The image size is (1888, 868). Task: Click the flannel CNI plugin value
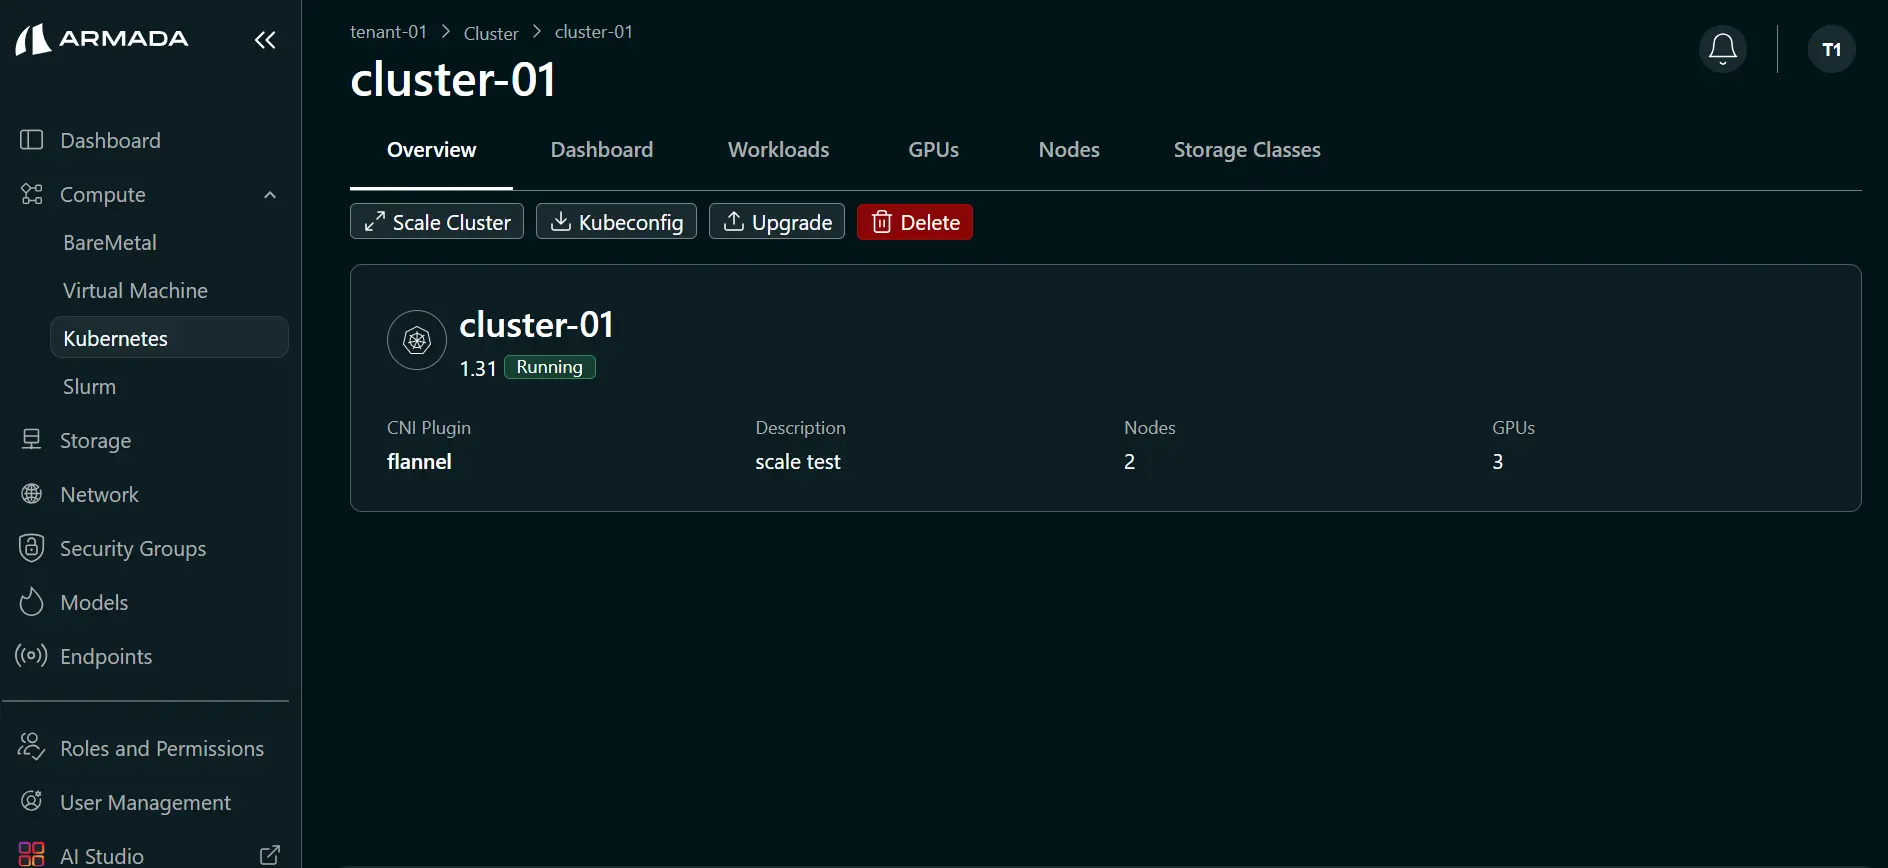coord(420,462)
